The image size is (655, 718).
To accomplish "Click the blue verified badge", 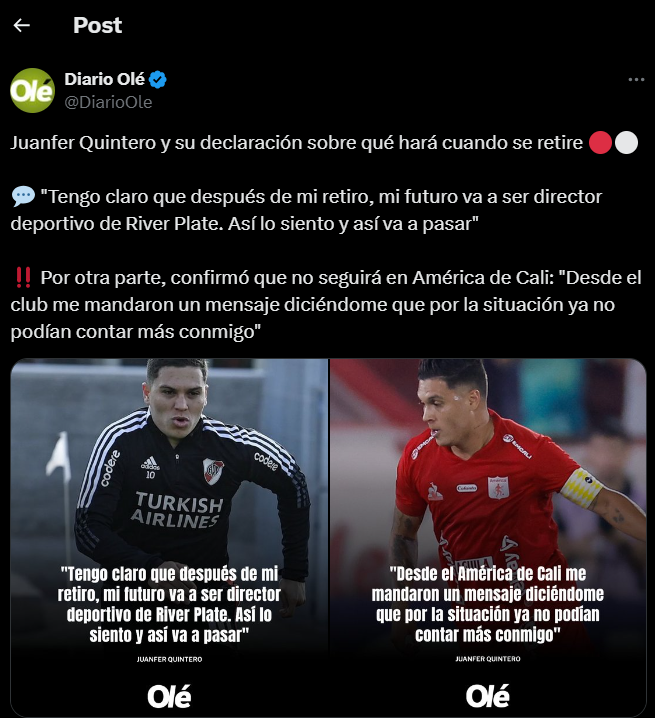I will point(158,80).
